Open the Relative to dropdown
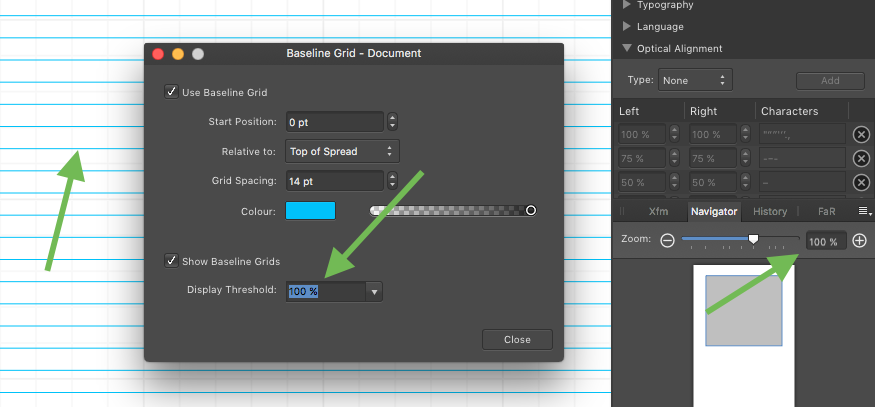Image resolution: width=875 pixels, height=407 pixels. (342, 151)
